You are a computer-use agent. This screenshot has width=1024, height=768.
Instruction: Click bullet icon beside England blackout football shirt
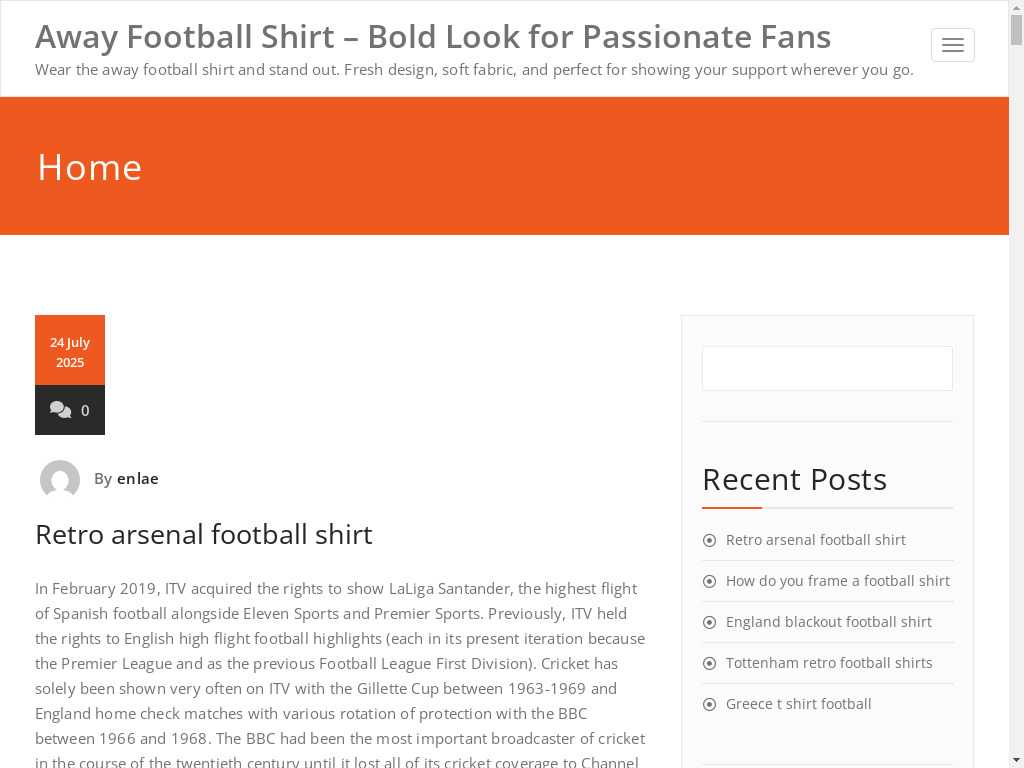click(710, 623)
